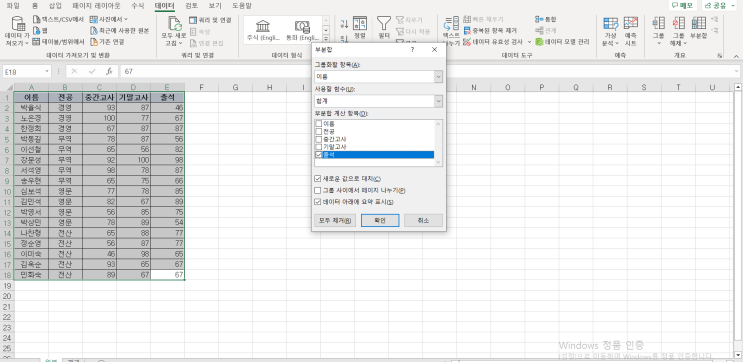Switch to the 삽입 (Insert) tab
Viewport: 743px width, 362px height.
[x=55, y=6]
